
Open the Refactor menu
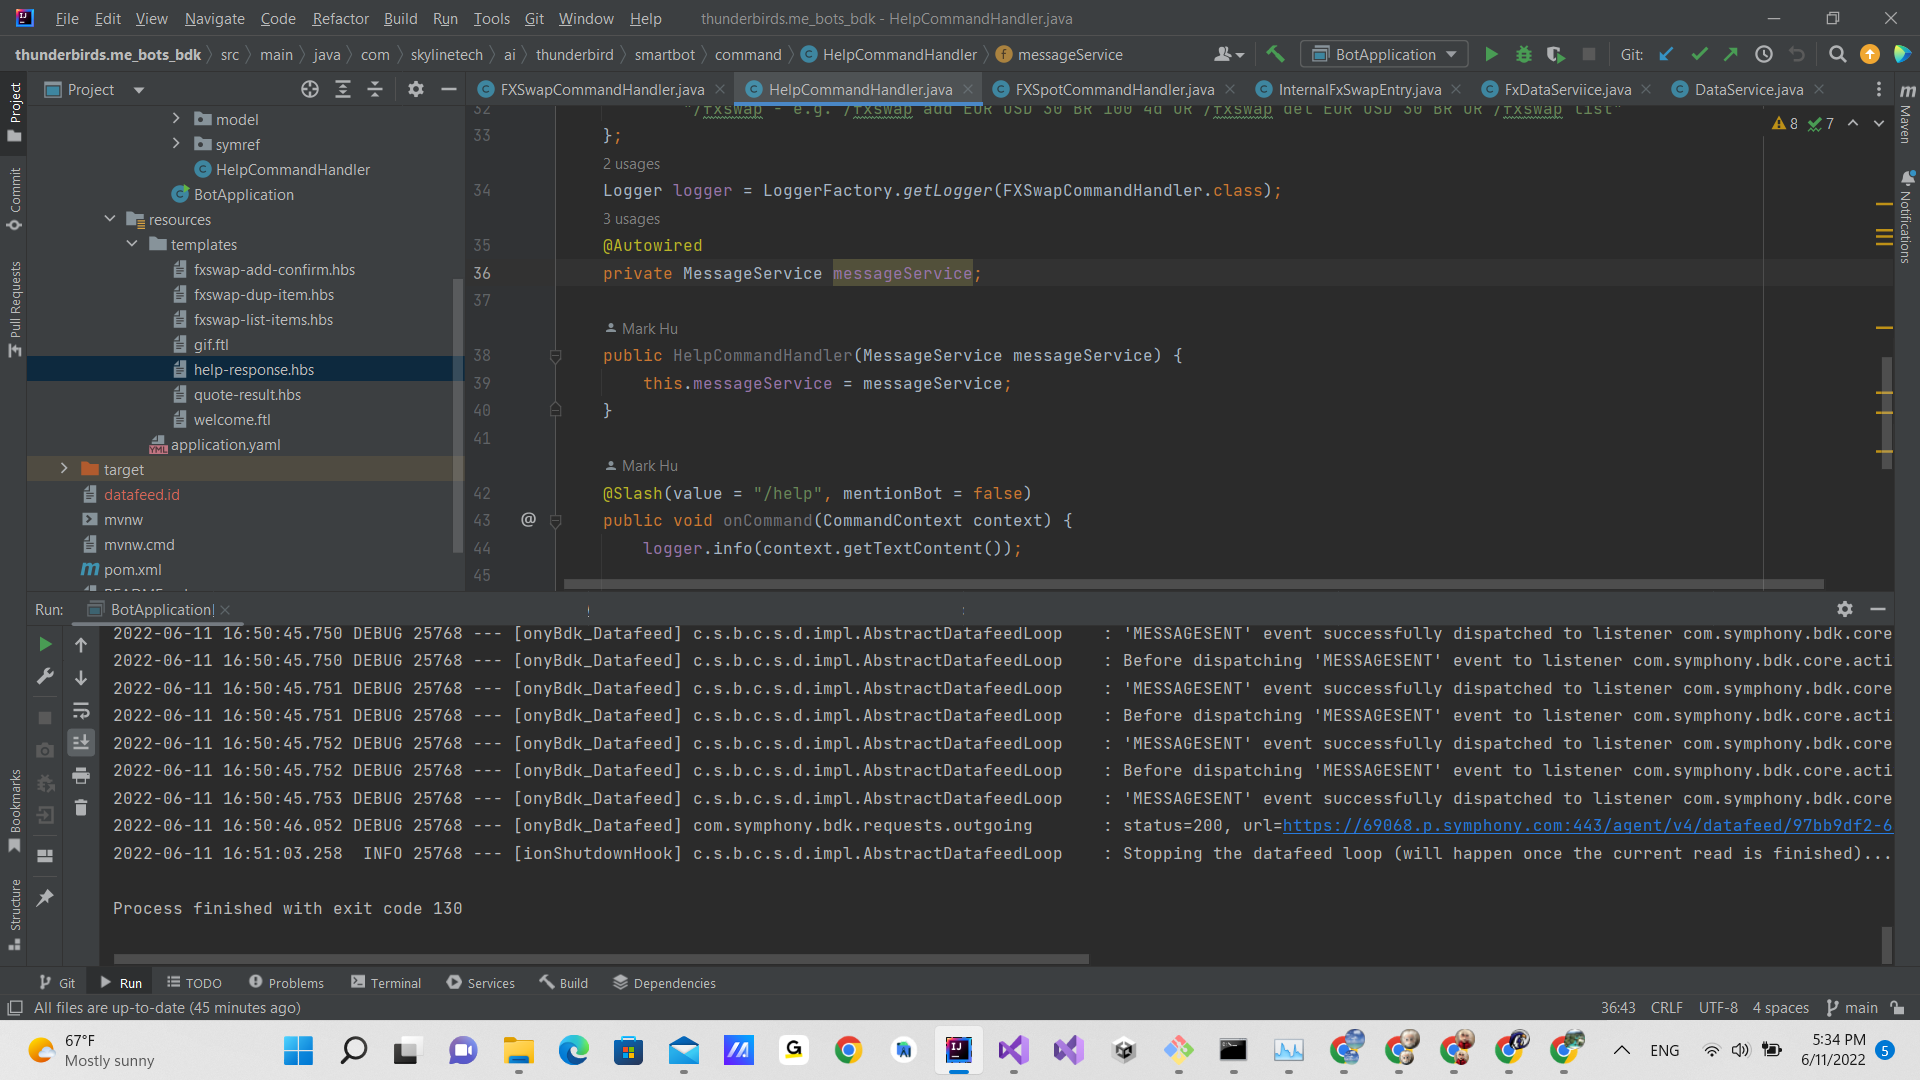click(x=340, y=18)
